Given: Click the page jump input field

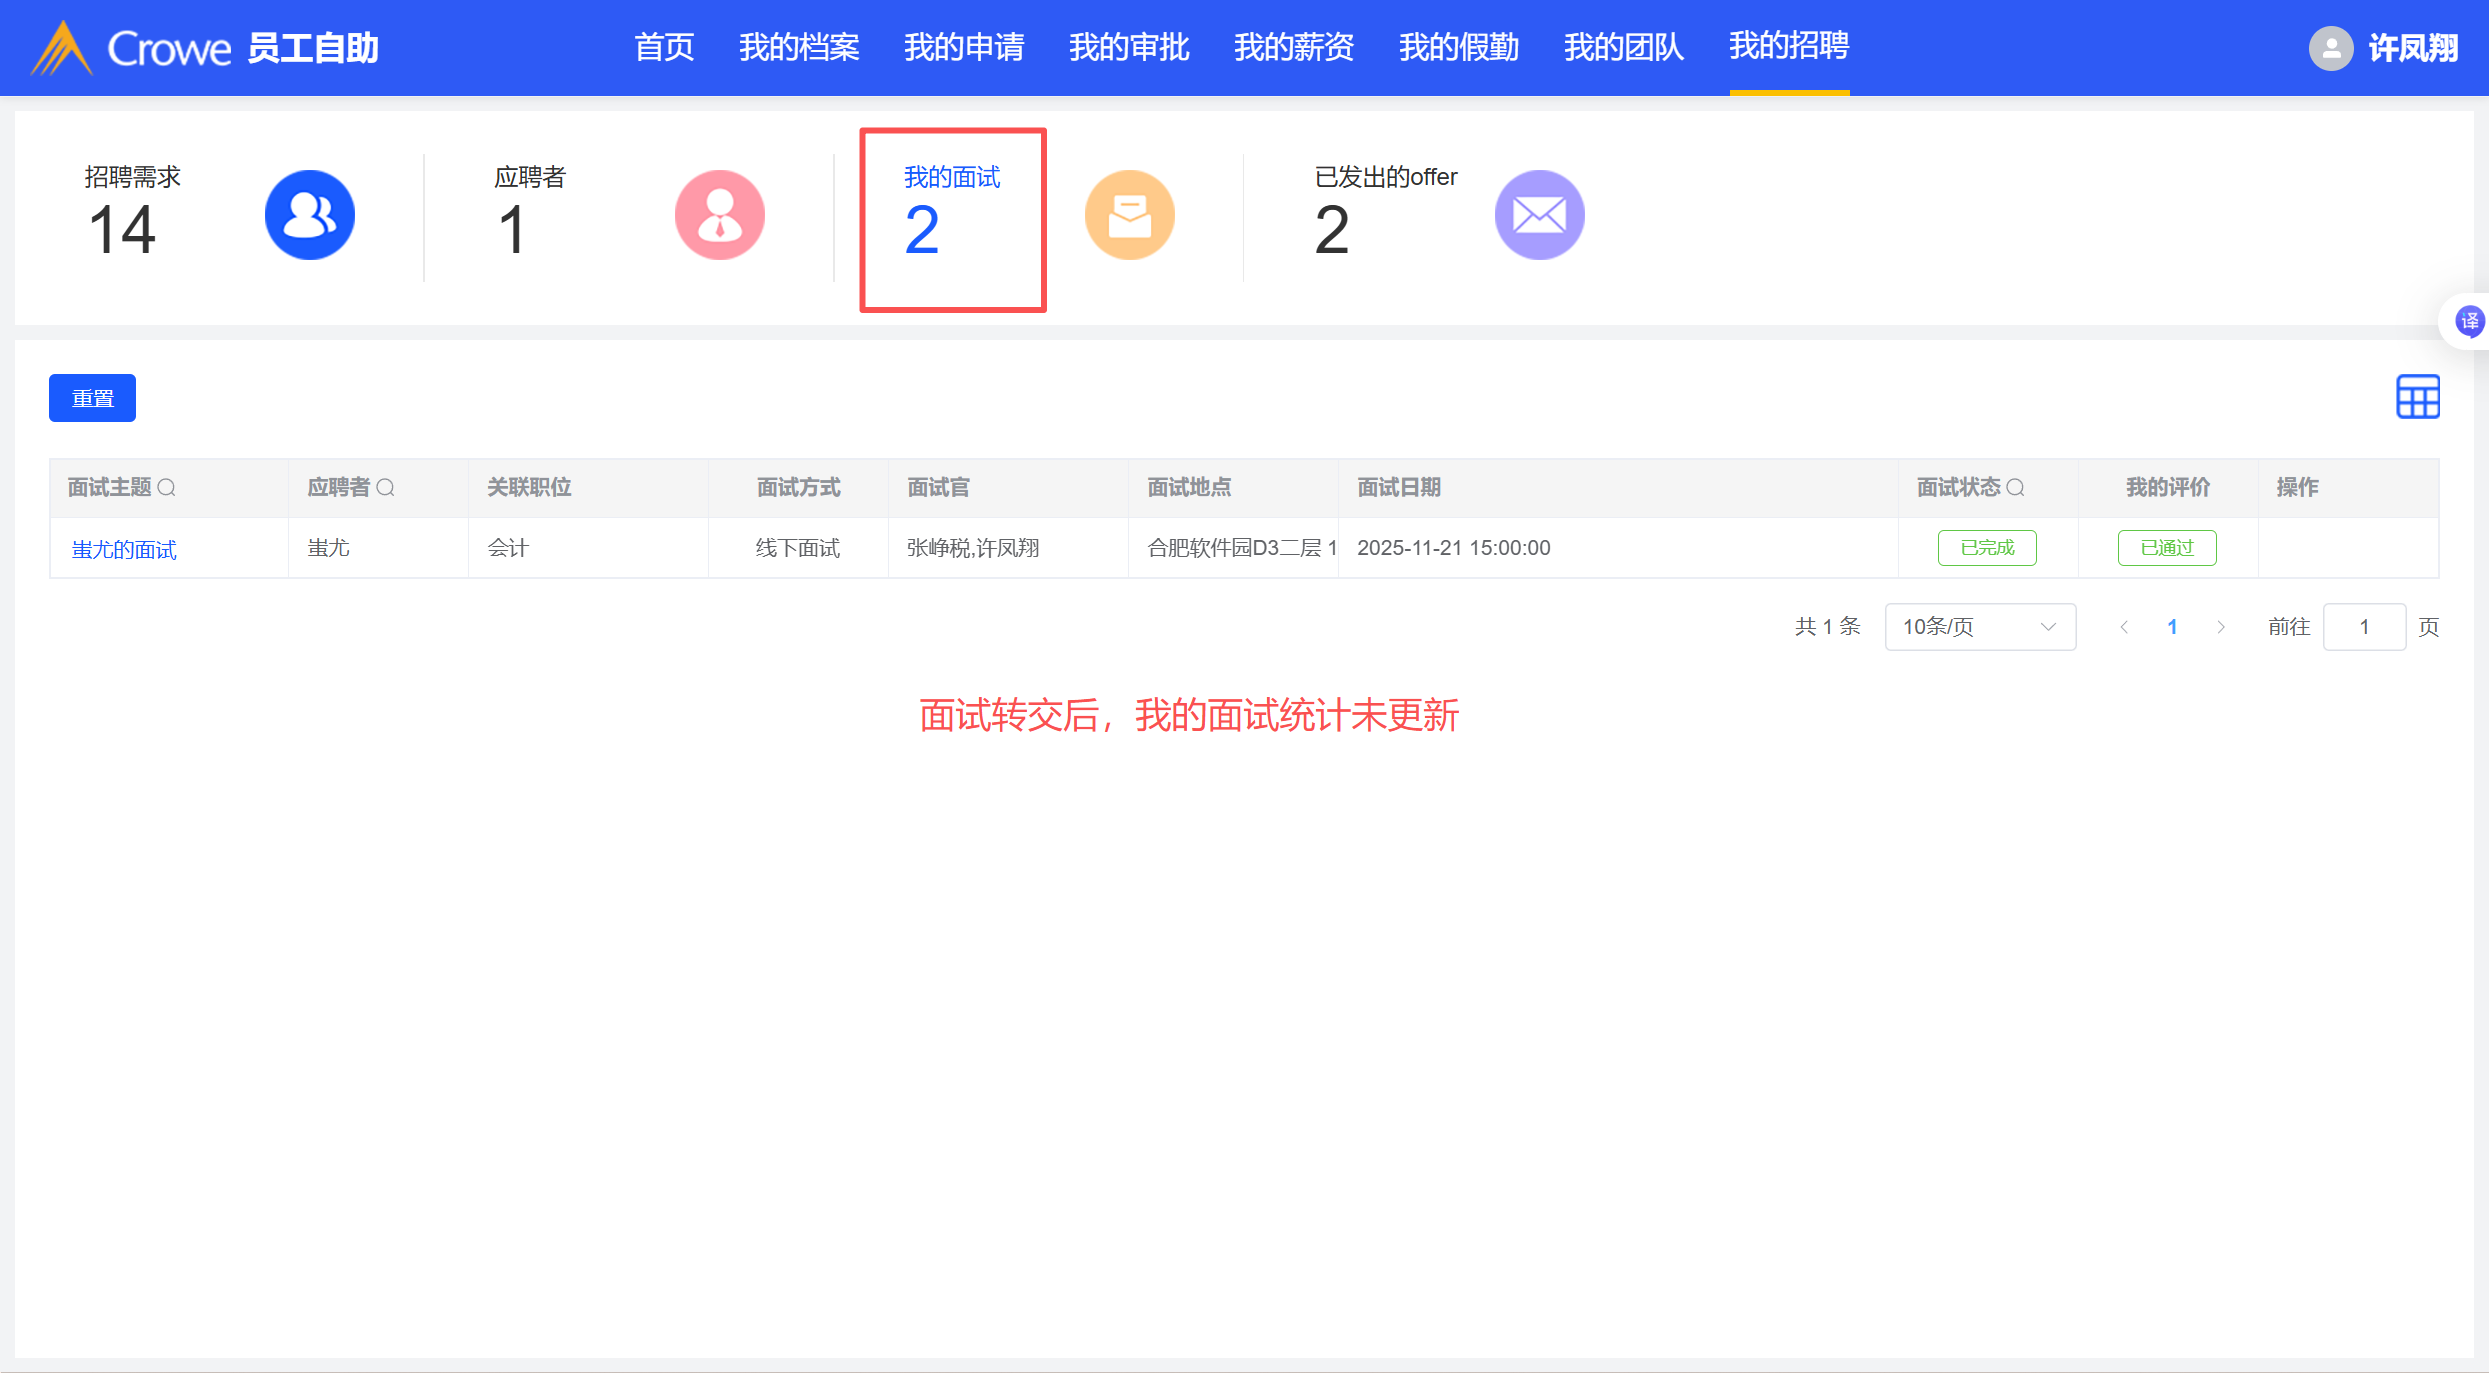Looking at the screenshot, I should point(2363,627).
